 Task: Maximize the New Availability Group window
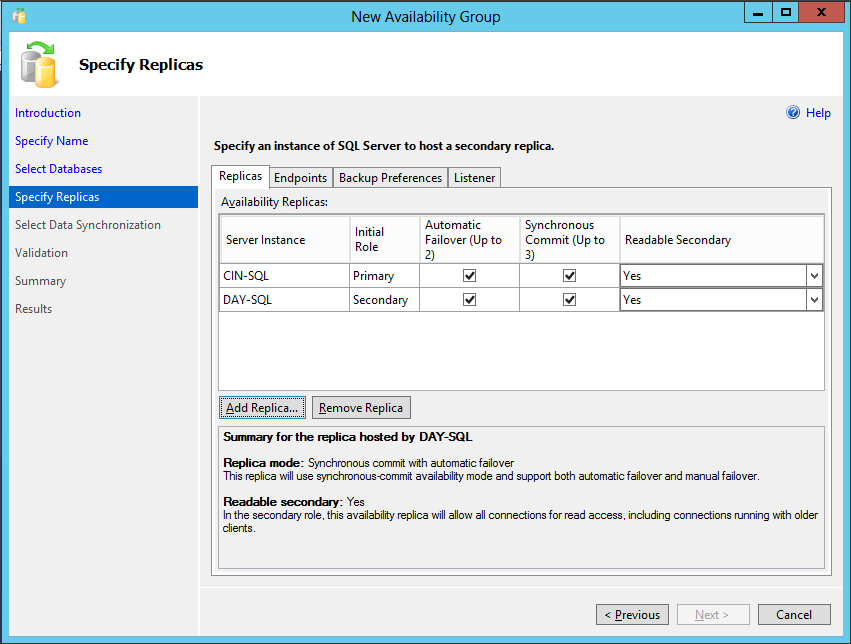[x=785, y=12]
